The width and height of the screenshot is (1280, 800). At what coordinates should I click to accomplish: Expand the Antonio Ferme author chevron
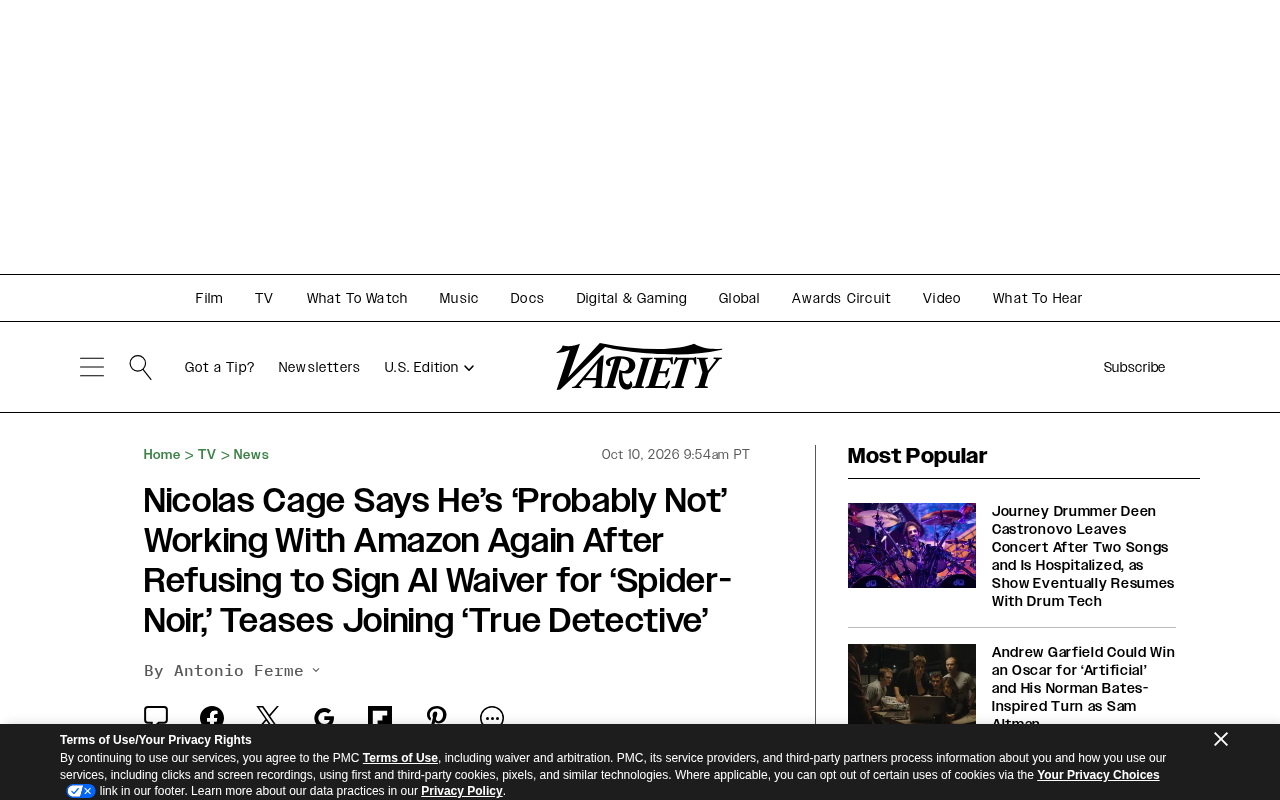316,670
